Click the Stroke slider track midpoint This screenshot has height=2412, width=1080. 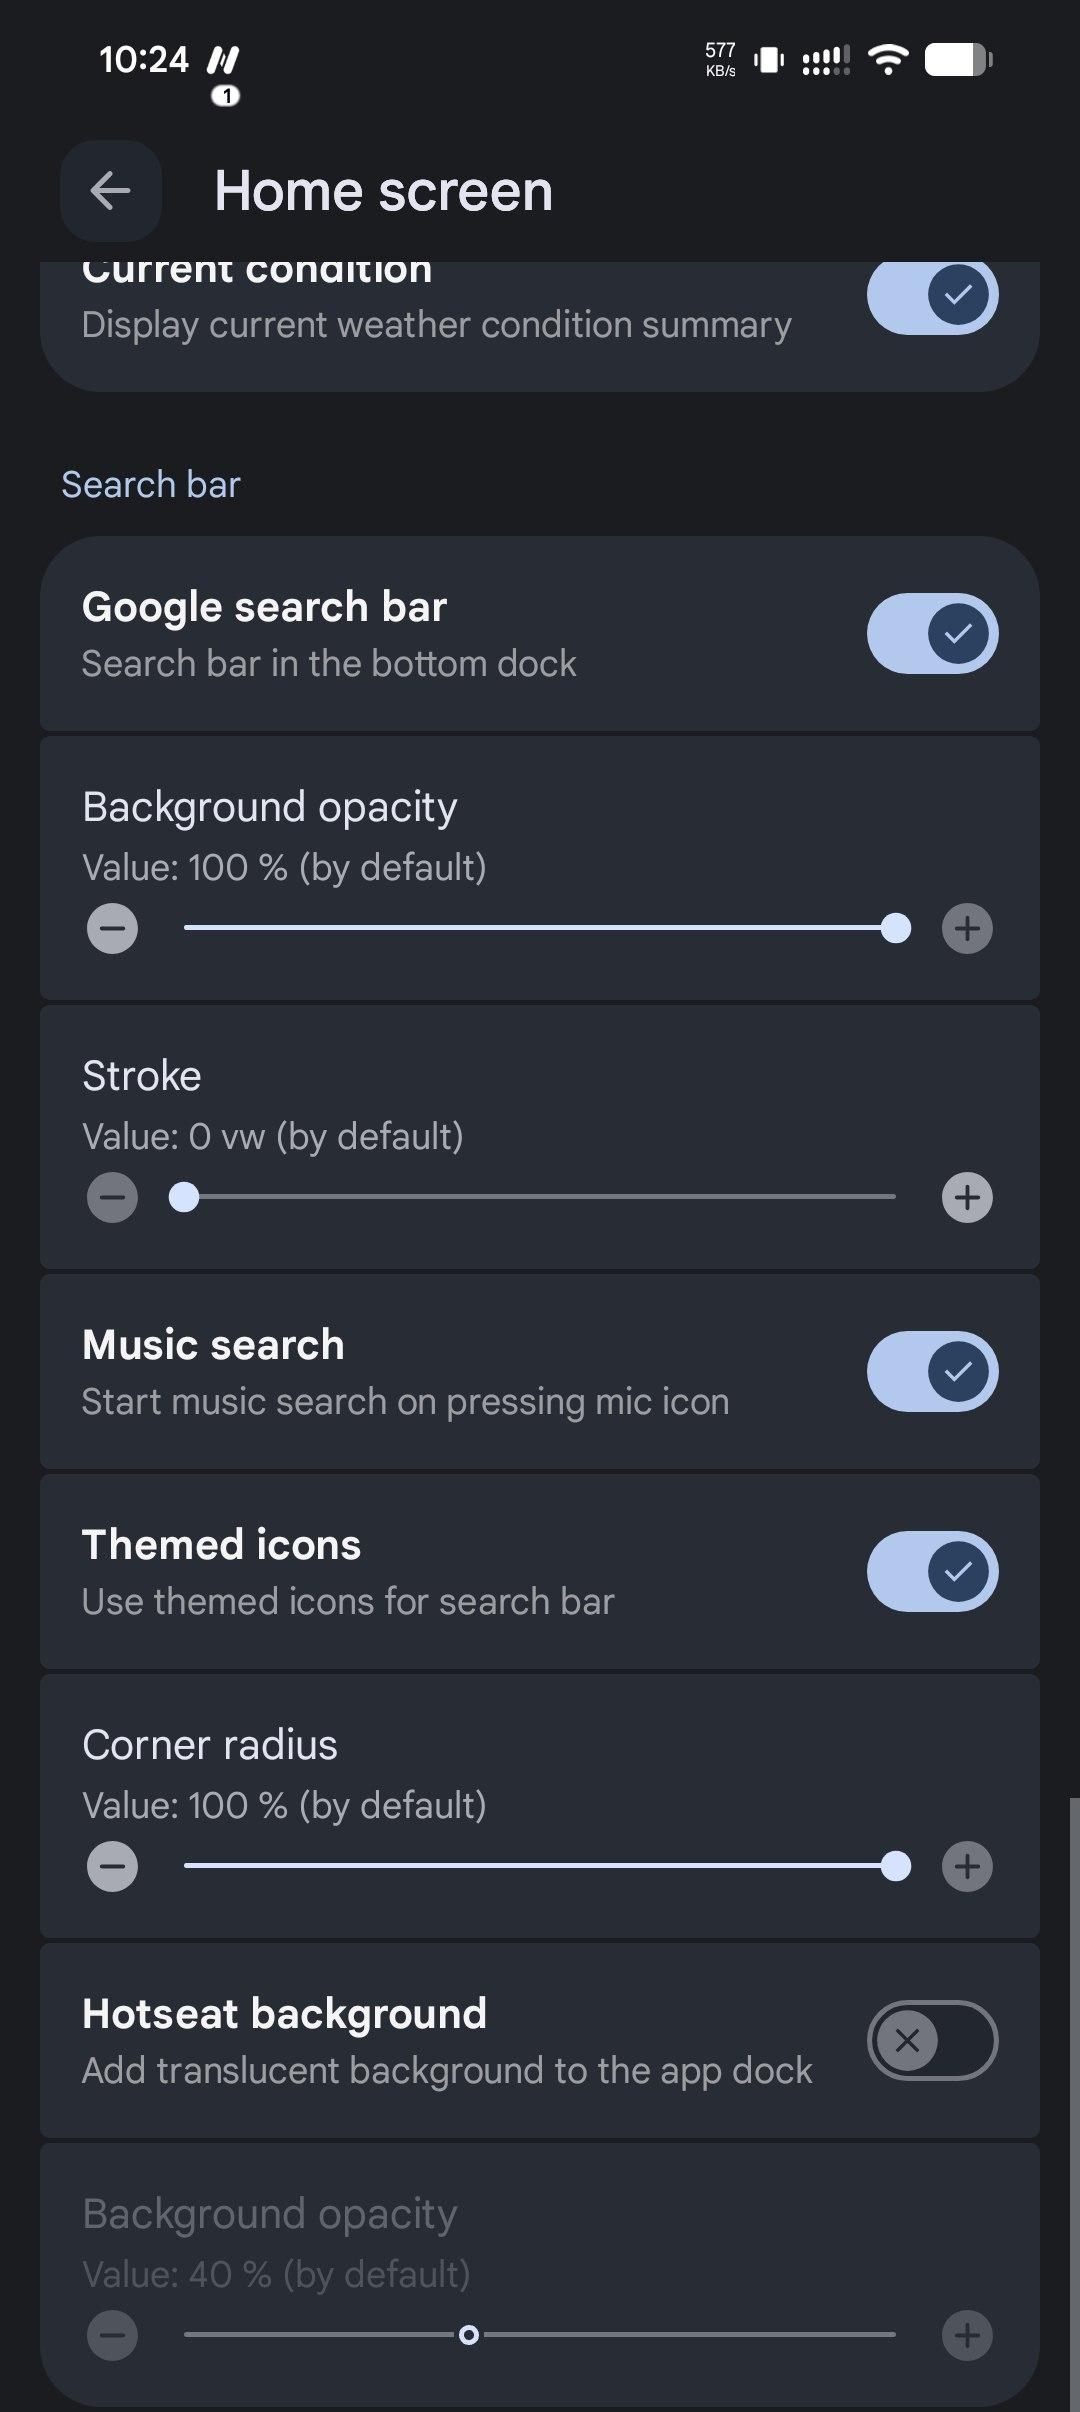(540, 1197)
